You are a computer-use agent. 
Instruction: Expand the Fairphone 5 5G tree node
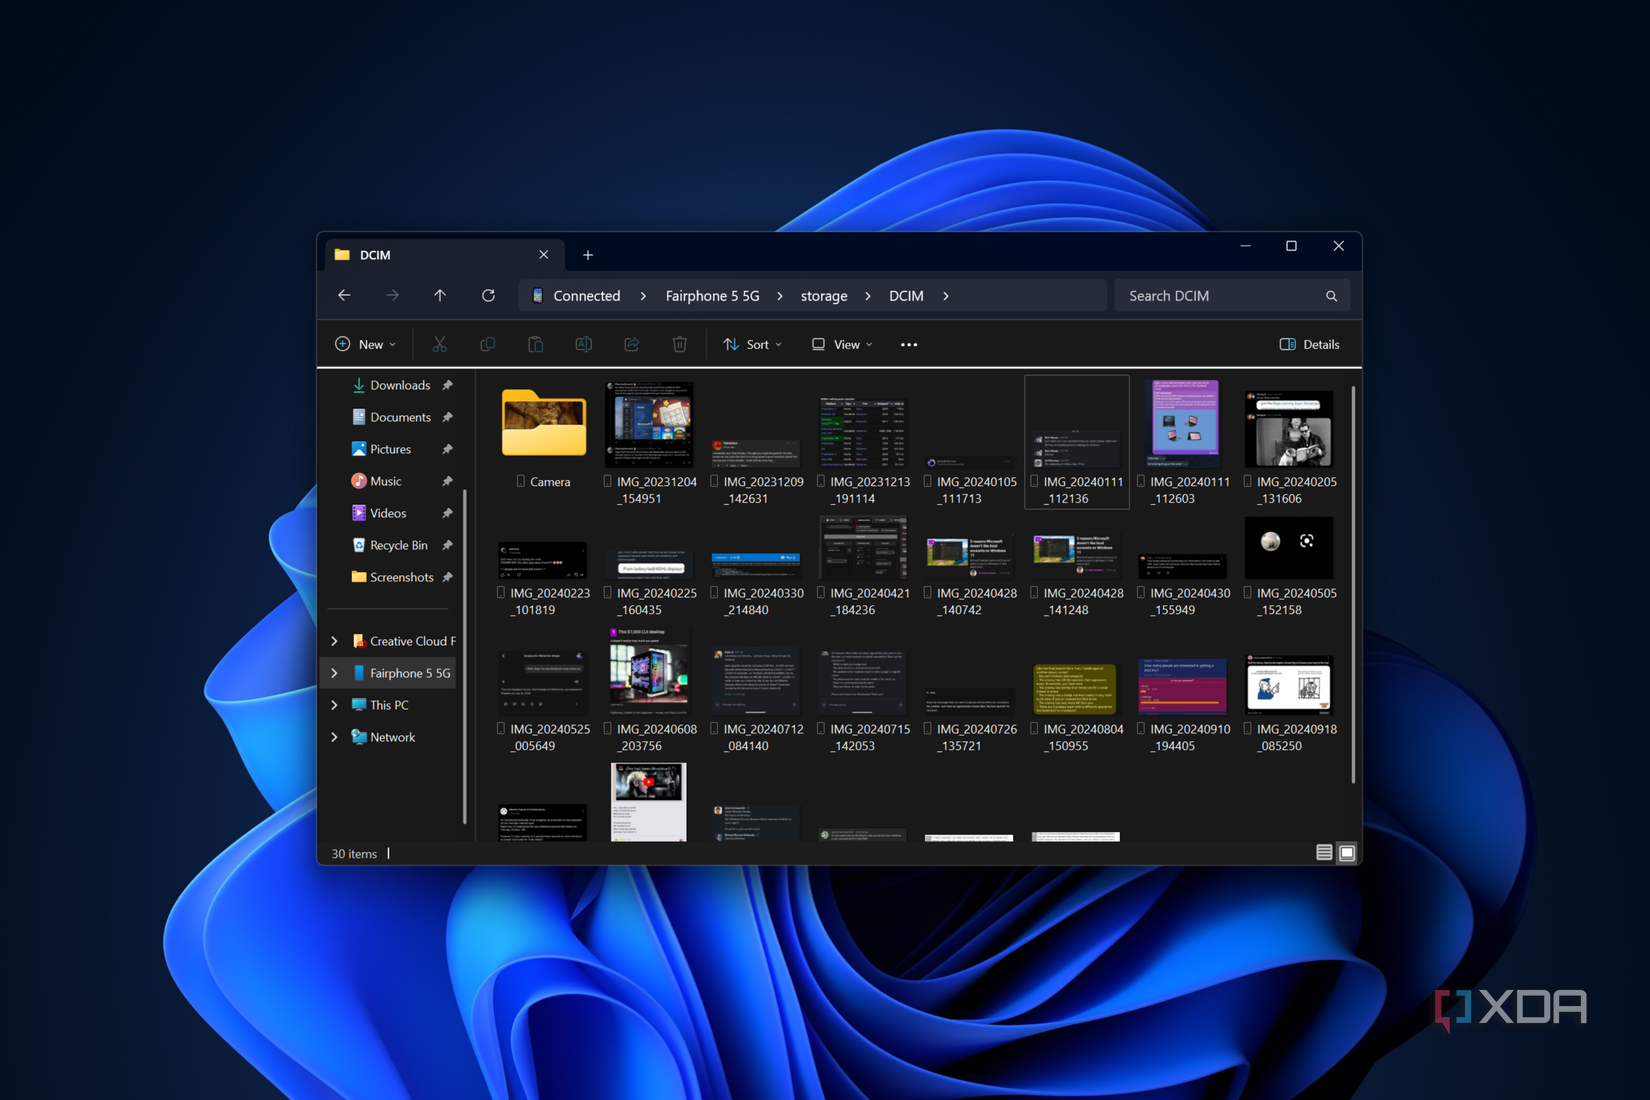[x=334, y=673]
